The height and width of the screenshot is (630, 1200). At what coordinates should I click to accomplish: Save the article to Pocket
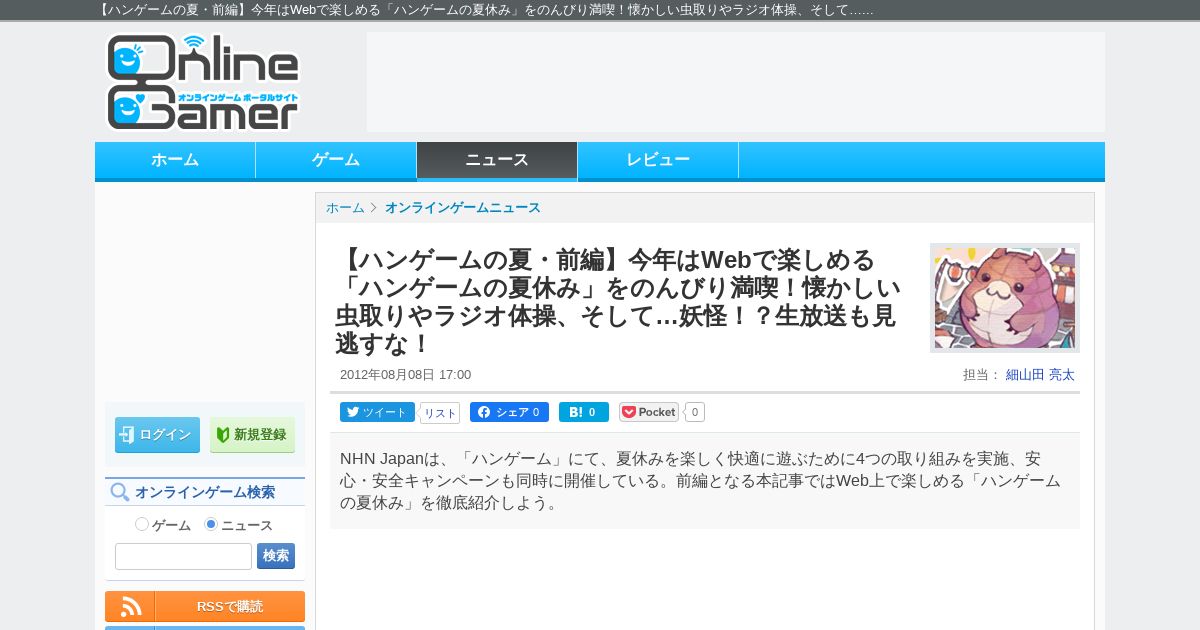tap(649, 412)
